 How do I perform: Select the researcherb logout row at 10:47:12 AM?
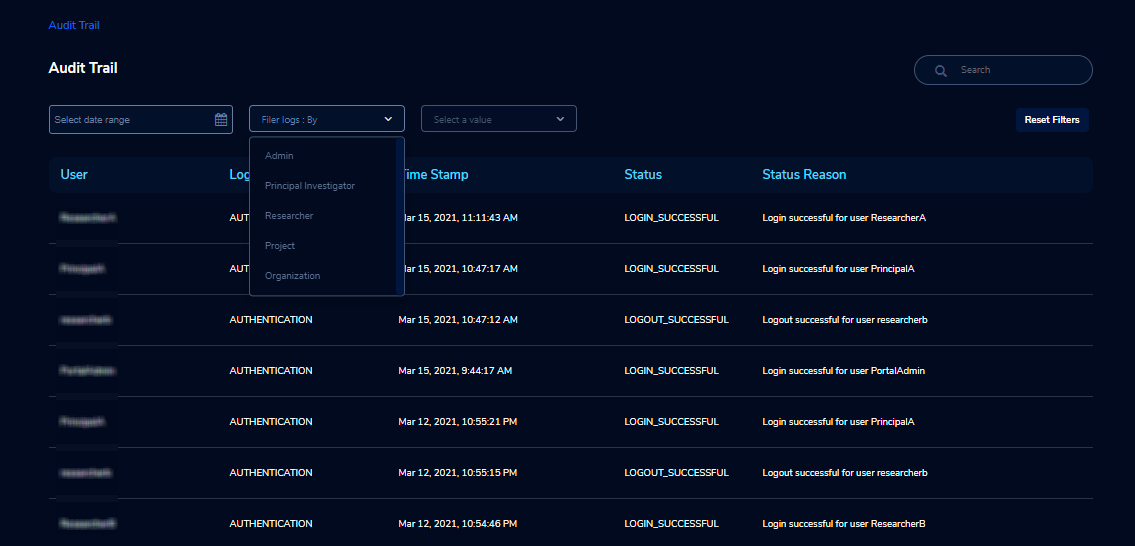[570, 320]
